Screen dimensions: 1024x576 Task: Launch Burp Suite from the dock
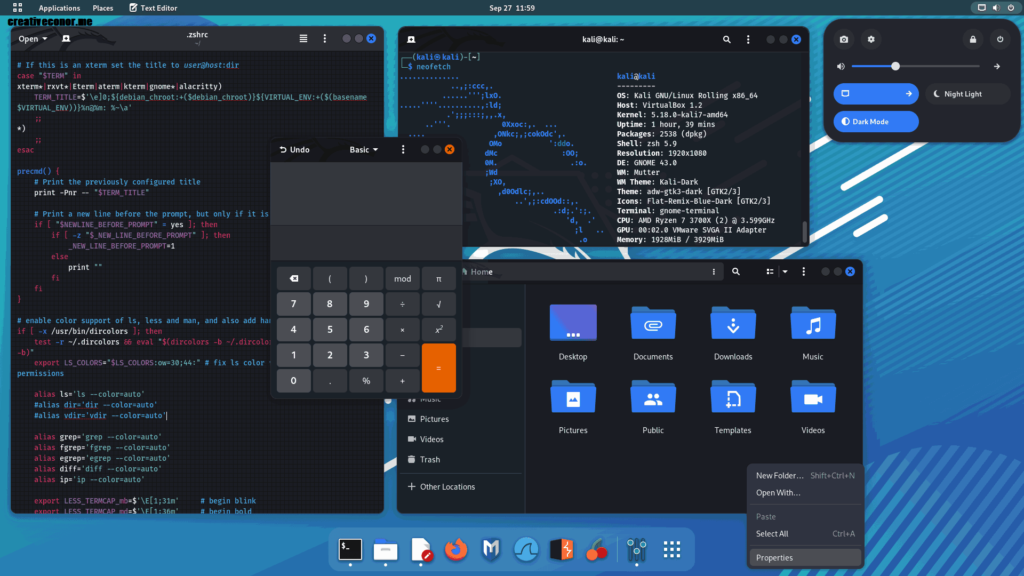562,549
